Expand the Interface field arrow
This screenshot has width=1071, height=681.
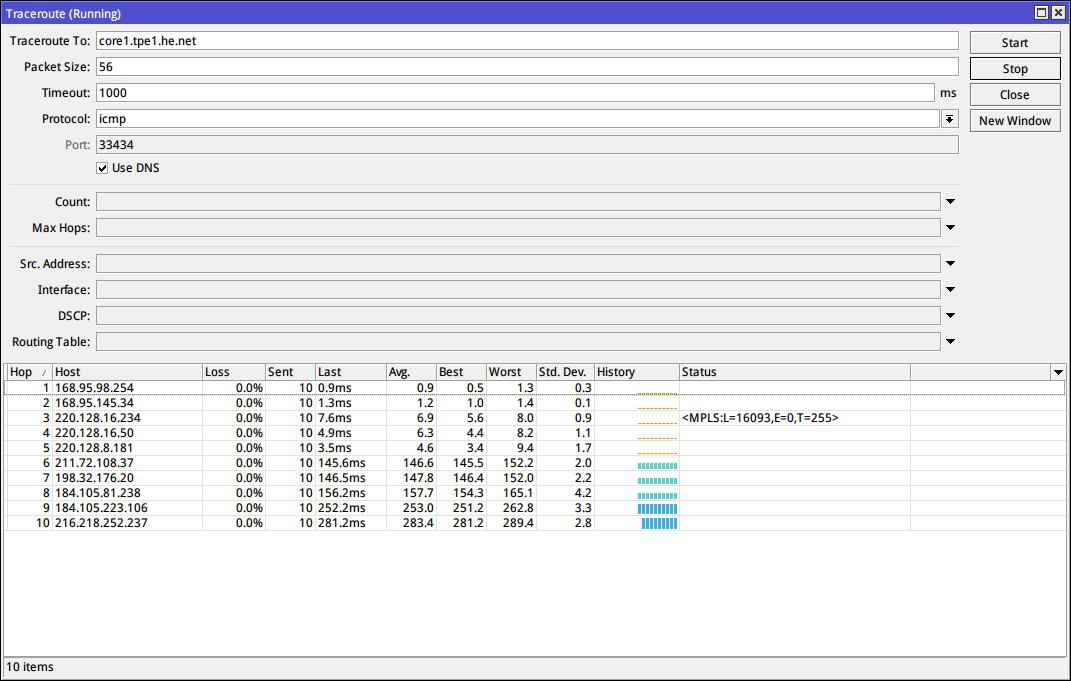click(950, 290)
